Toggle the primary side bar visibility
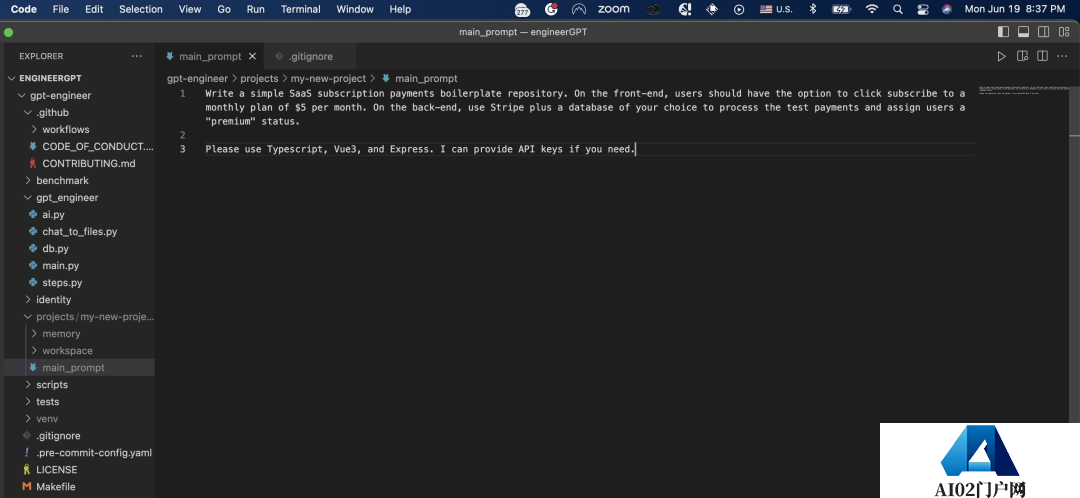The image size is (1080, 498). pos(1005,32)
